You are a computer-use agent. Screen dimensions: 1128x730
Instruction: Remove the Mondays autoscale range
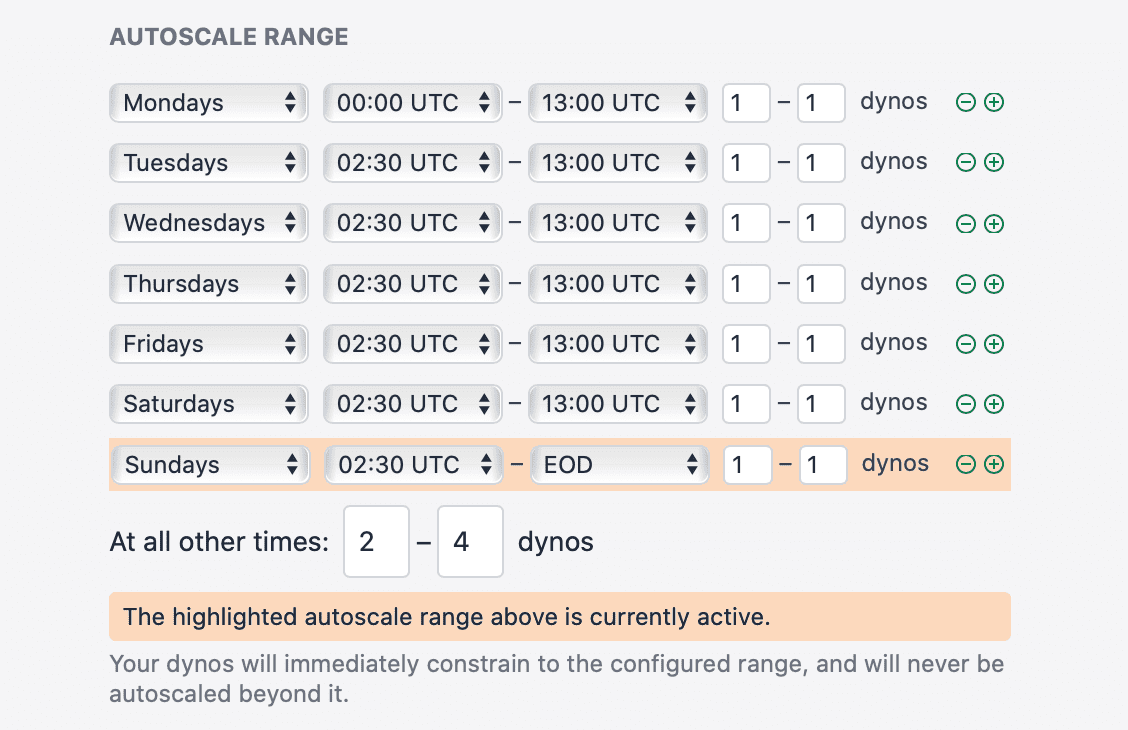tap(964, 101)
